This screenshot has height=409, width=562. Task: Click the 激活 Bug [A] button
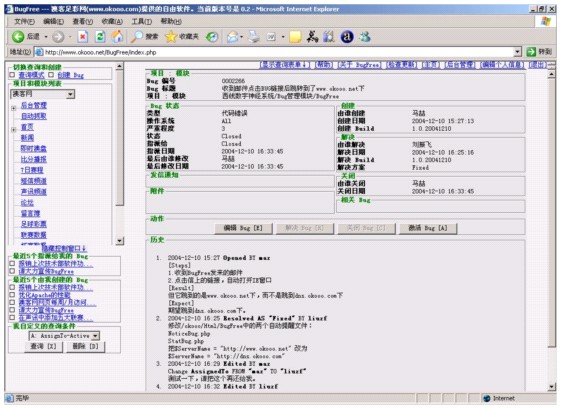[428, 228]
